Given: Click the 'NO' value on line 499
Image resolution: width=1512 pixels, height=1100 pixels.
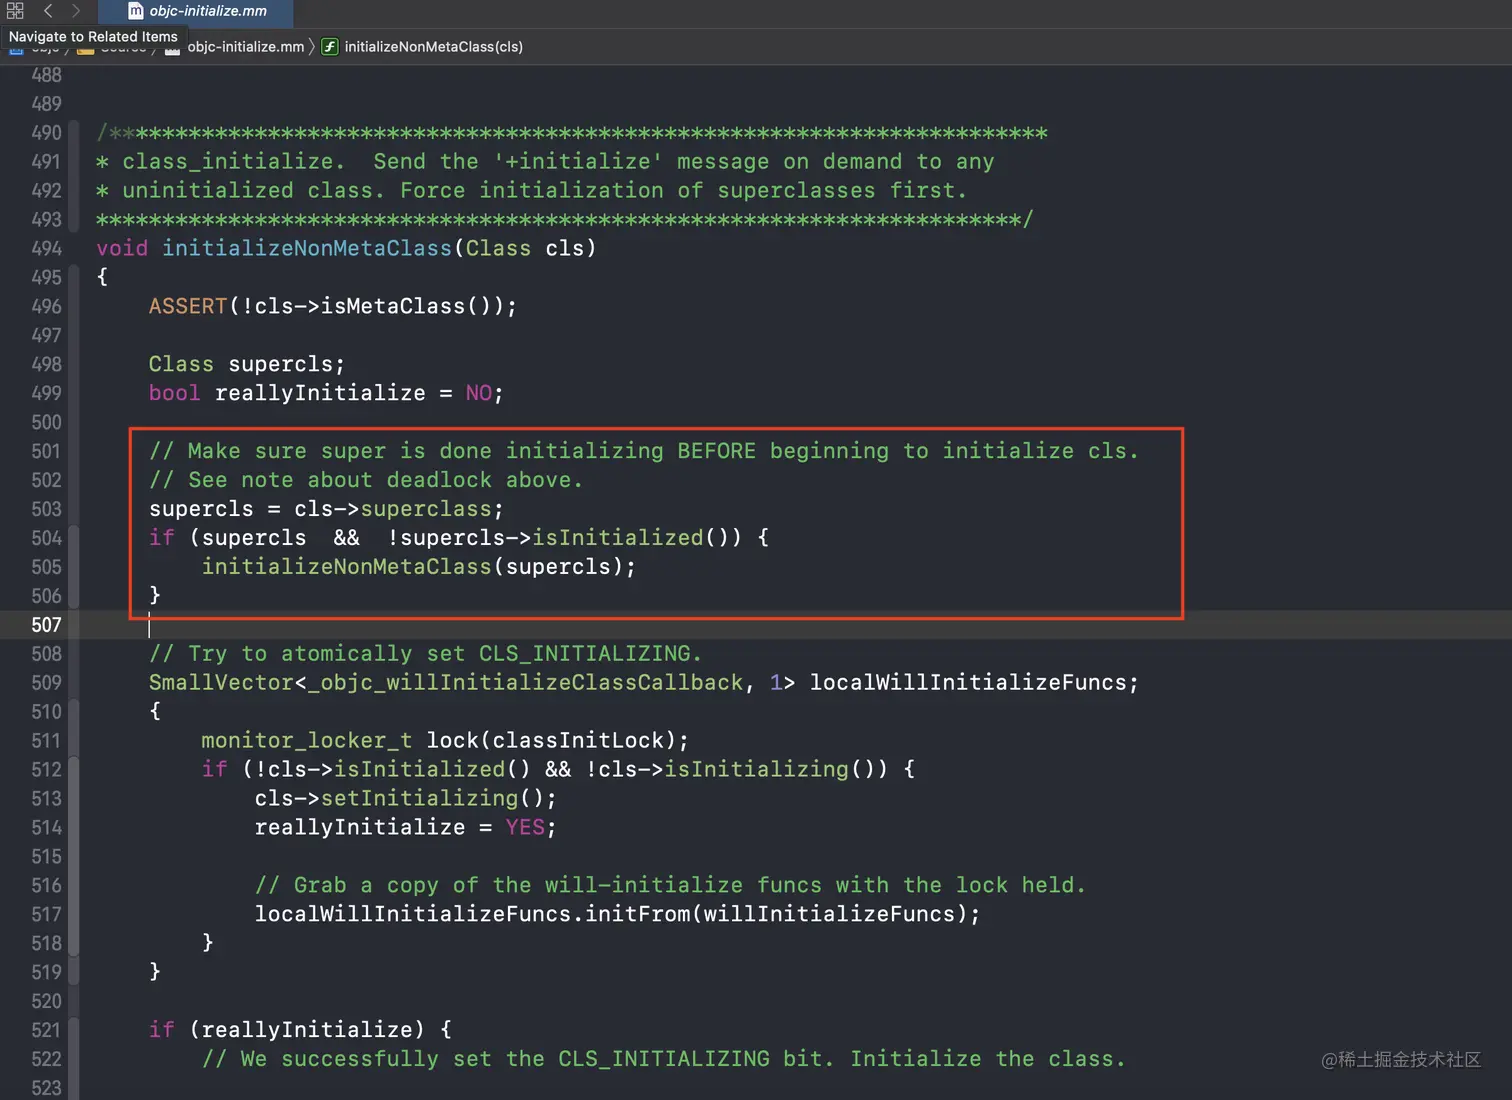Looking at the screenshot, I should tap(478, 393).
